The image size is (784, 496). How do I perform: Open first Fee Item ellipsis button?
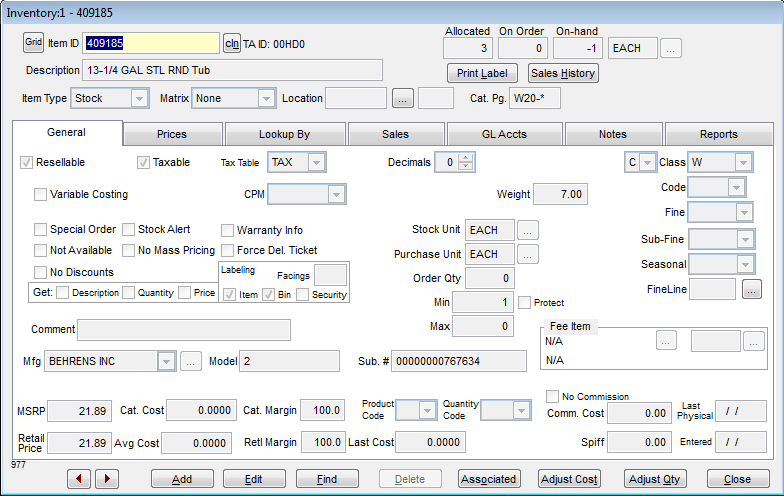[666, 342]
